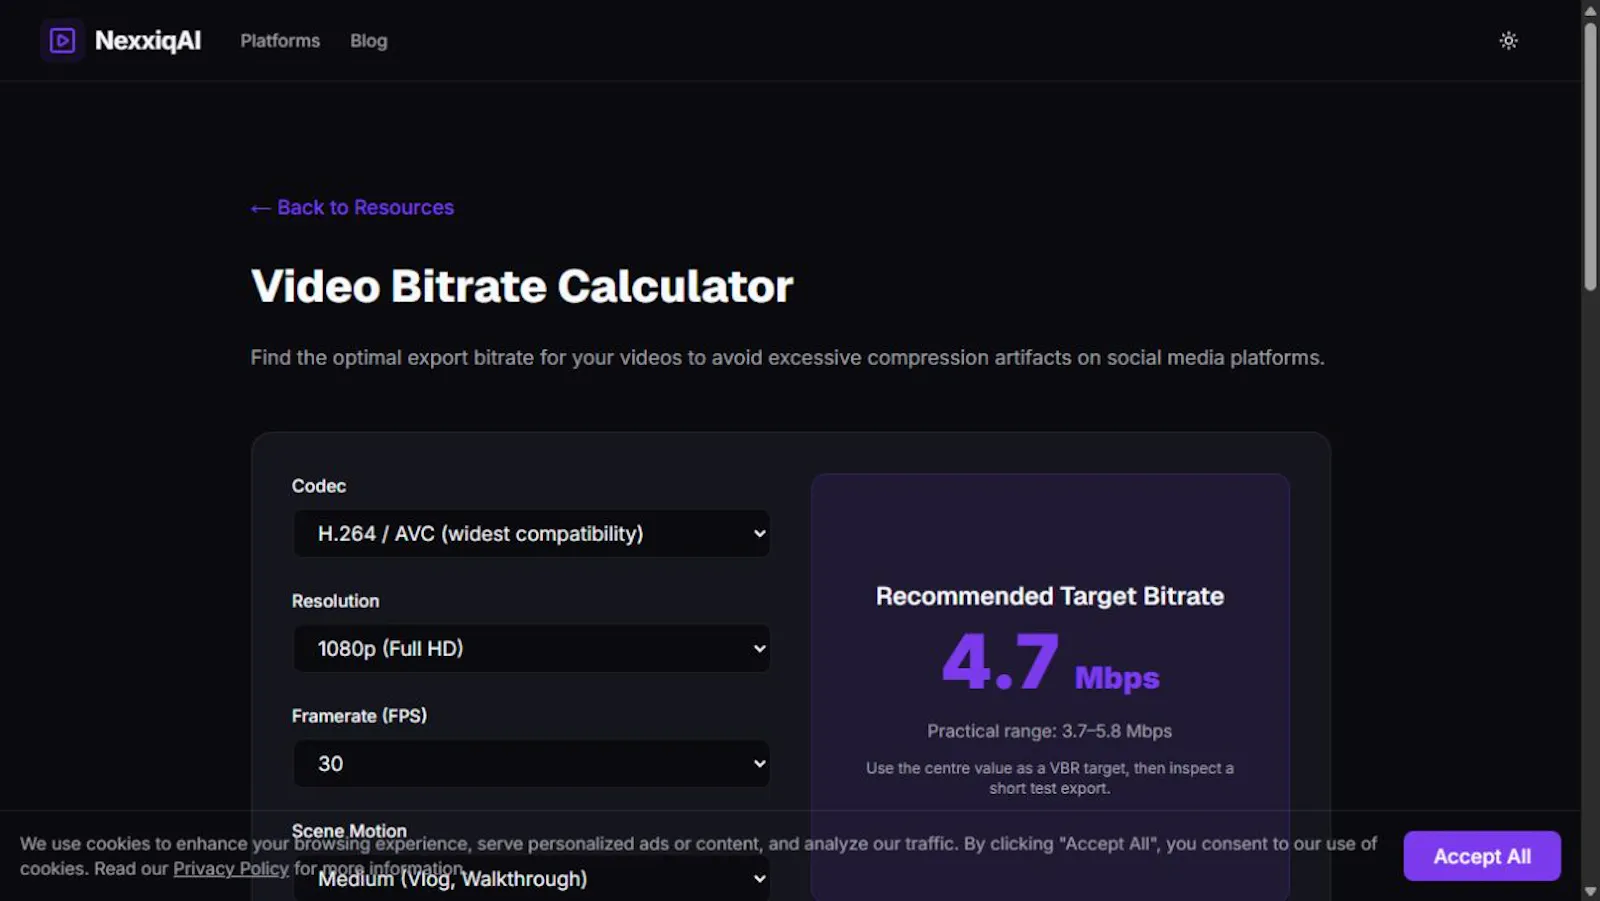Accept all cookies with Accept All
This screenshot has height=901, width=1600.
(1482, 856)
